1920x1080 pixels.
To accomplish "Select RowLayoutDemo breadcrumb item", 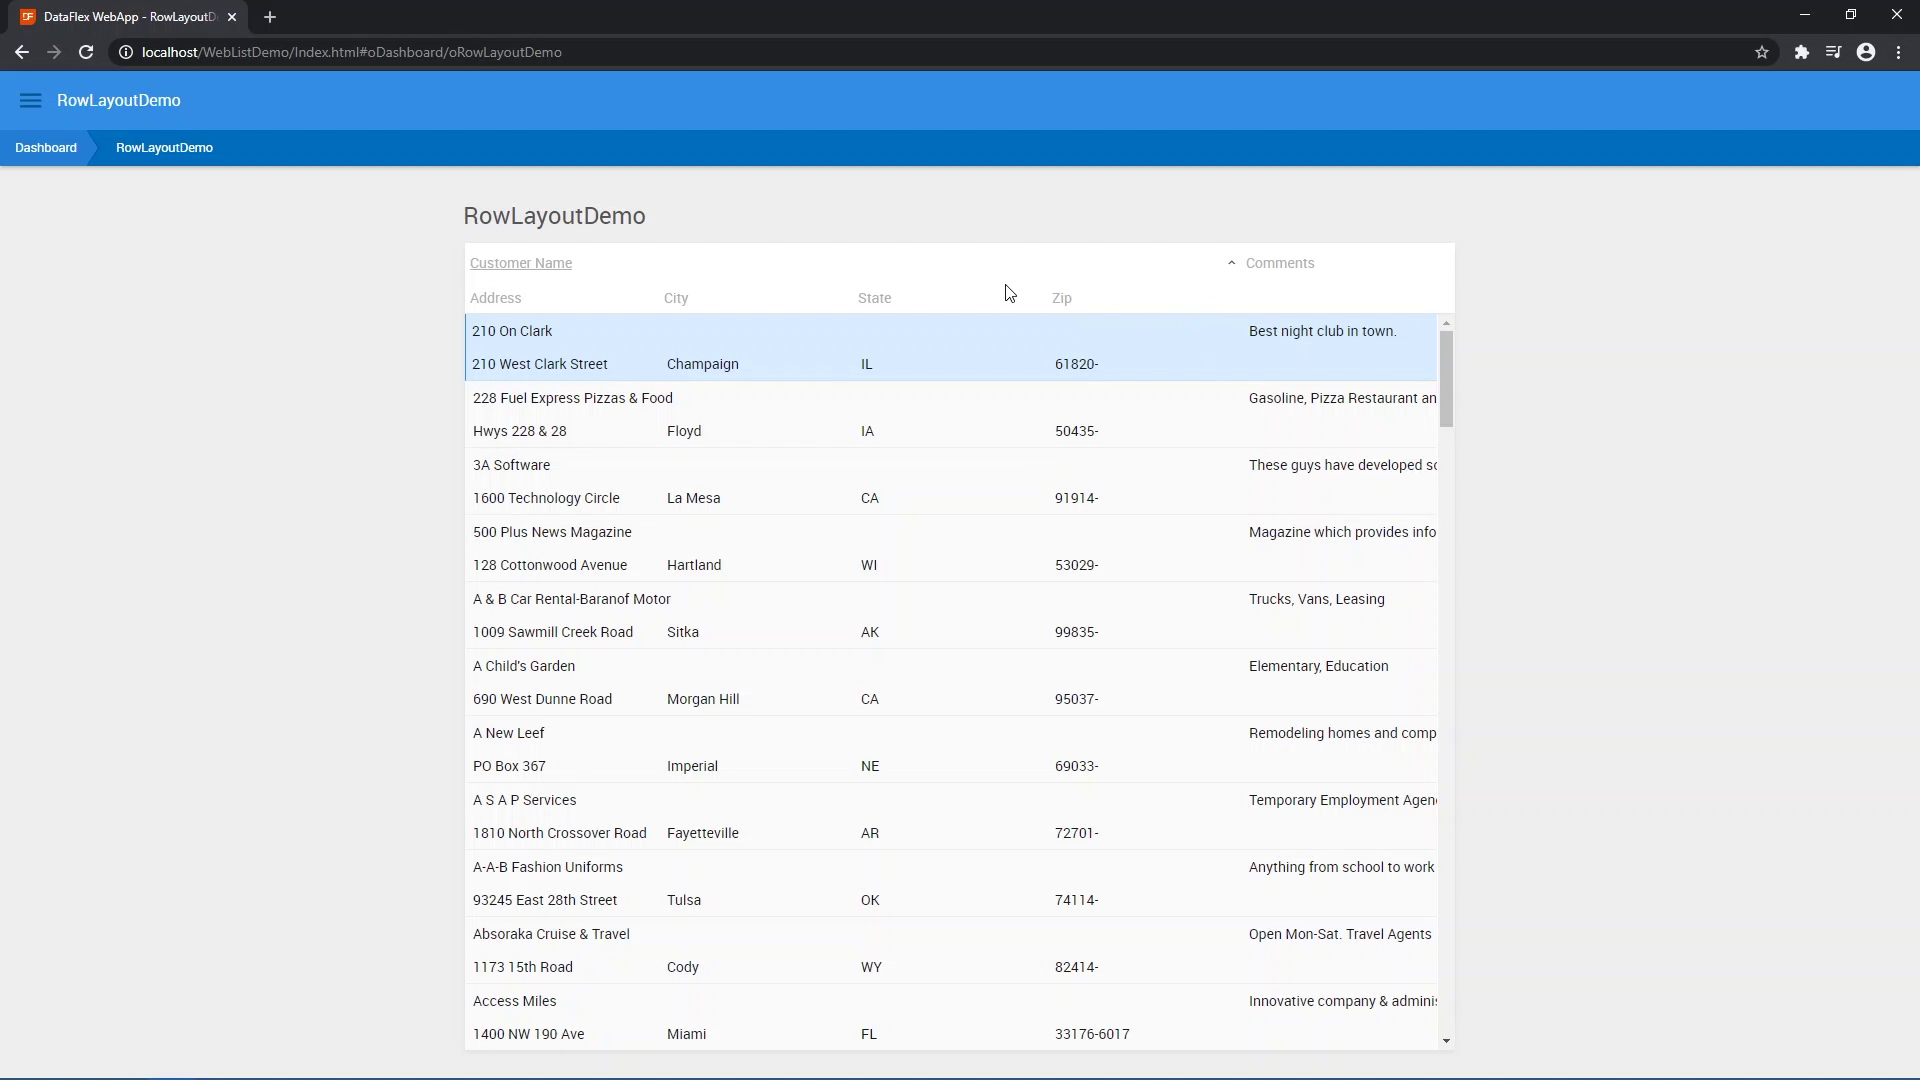I will coord(164,148).
